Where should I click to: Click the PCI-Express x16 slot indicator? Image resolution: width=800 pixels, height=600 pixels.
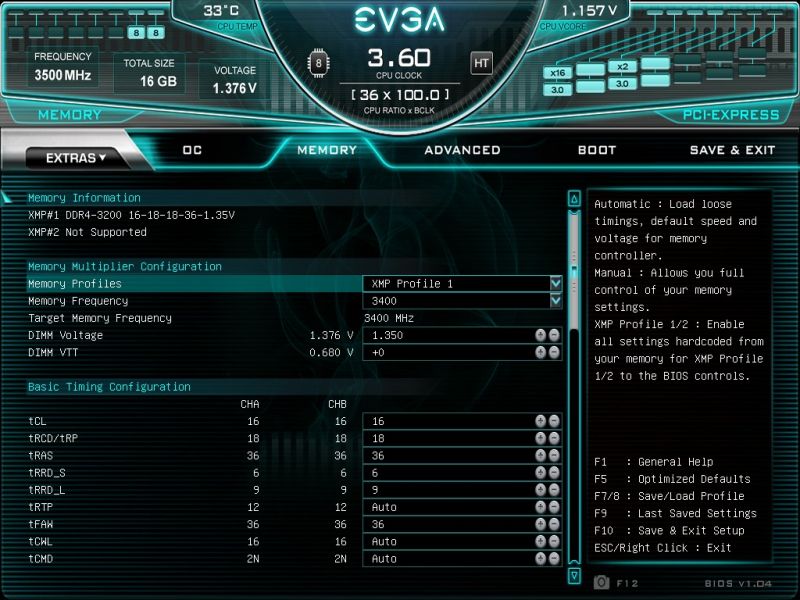tap(557, 72)
